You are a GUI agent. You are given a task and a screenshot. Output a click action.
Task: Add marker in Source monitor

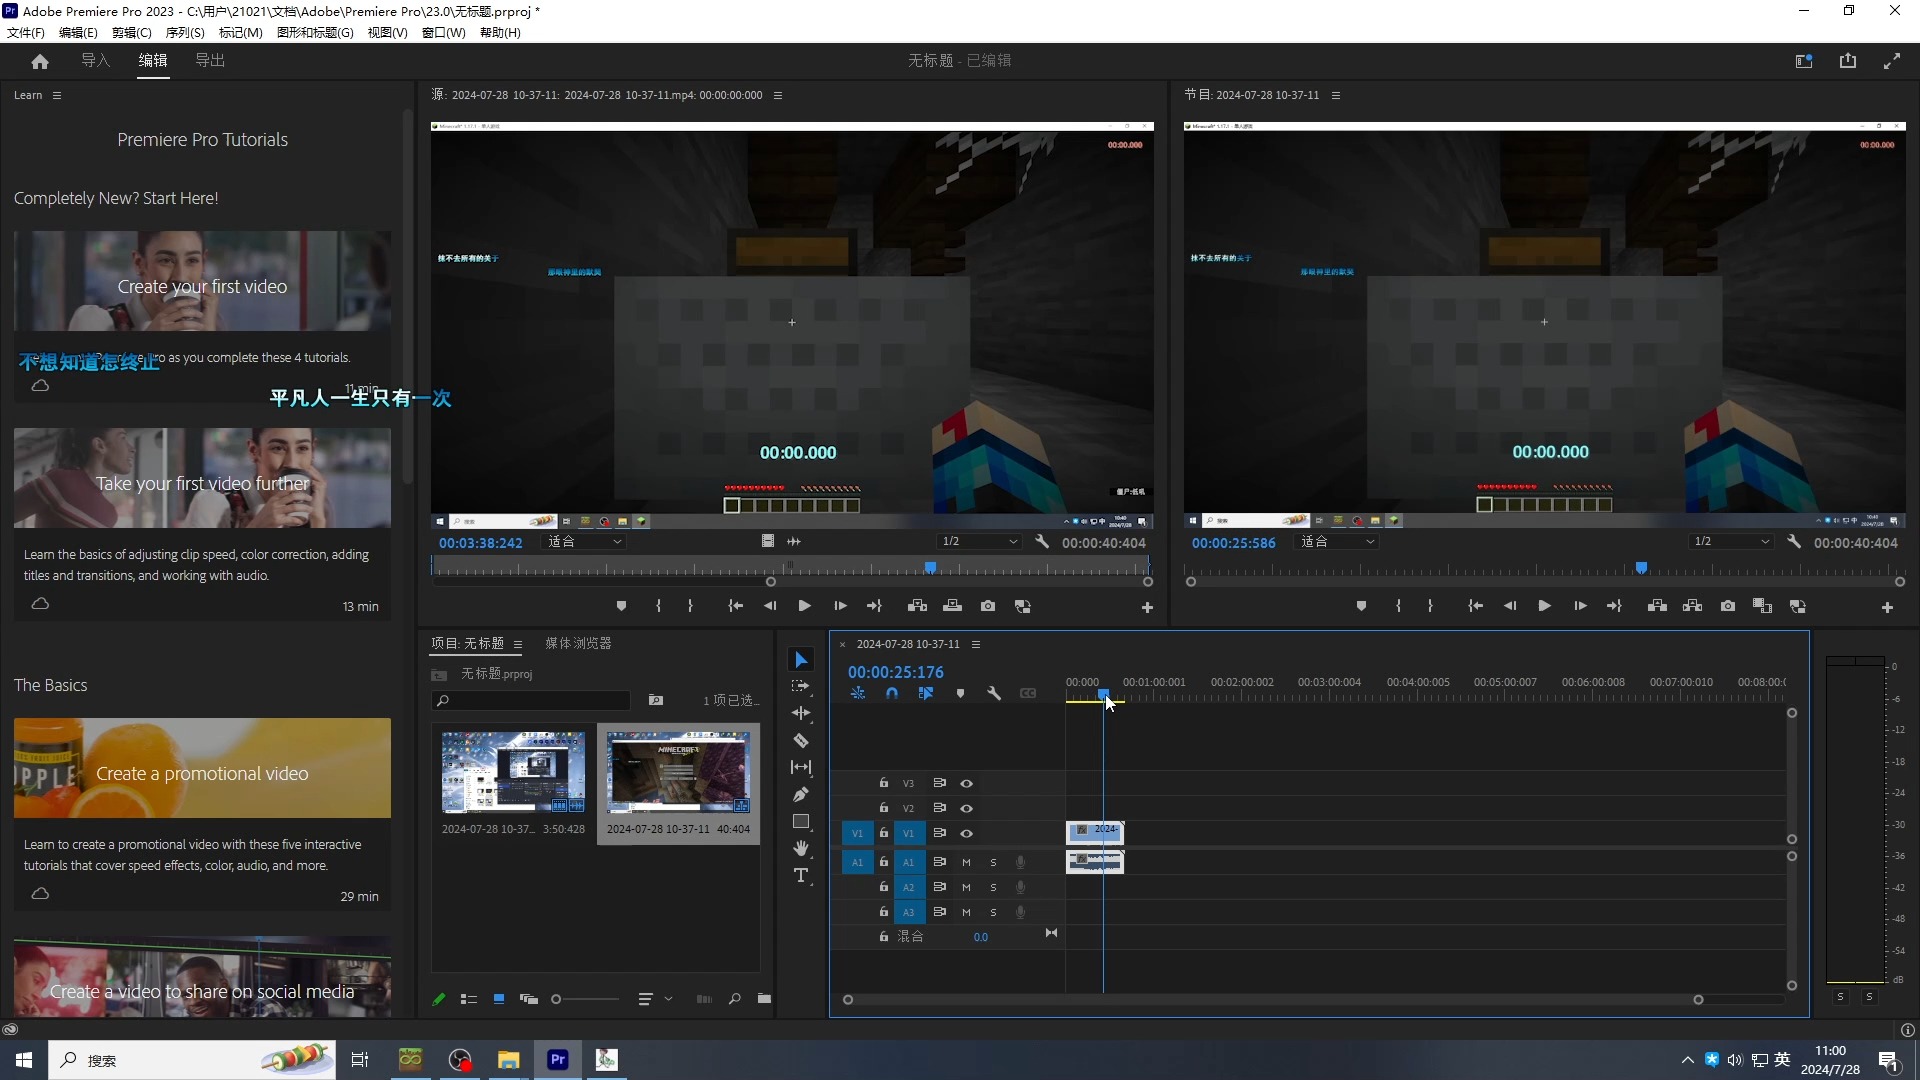621,606
